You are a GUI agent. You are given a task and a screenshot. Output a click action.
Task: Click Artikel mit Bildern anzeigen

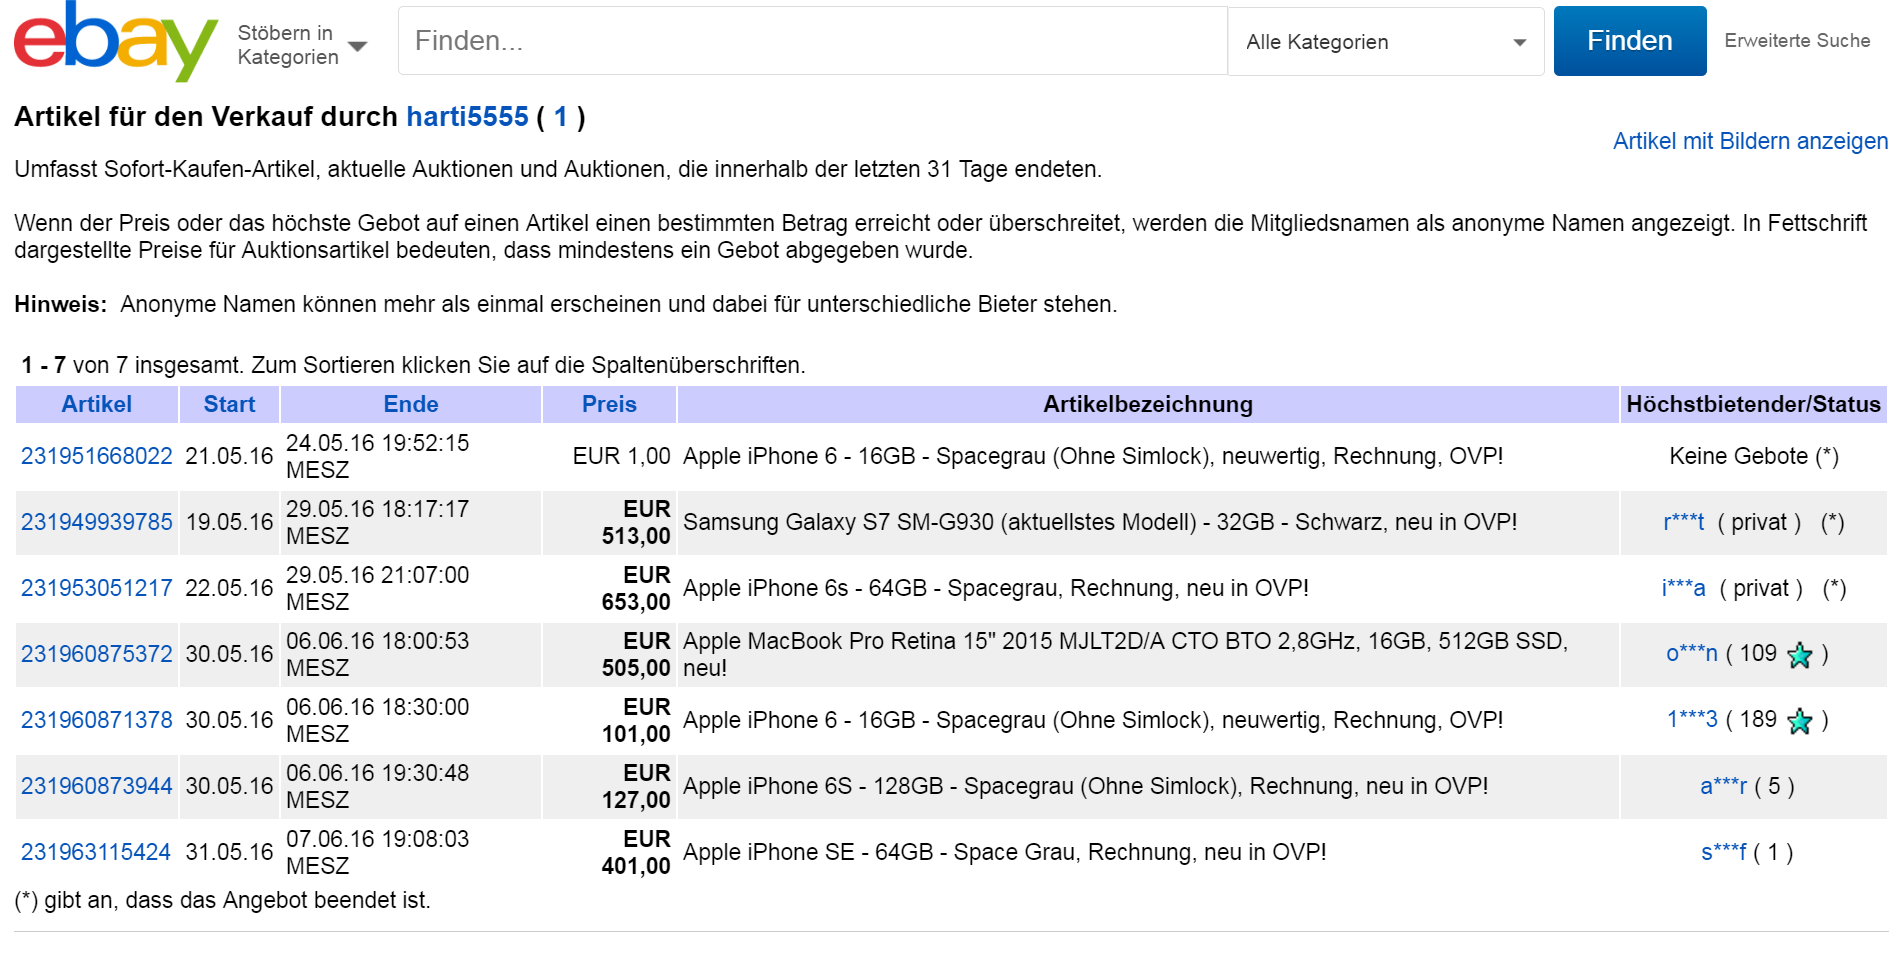click(1750, 141)
